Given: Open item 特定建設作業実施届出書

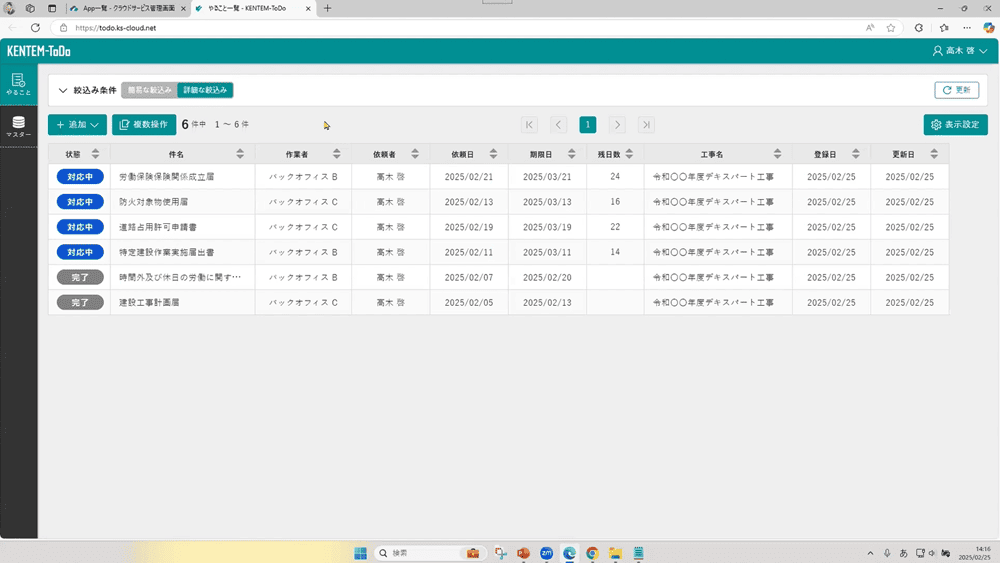Looking at the screenshot, I should pos(166,252).
